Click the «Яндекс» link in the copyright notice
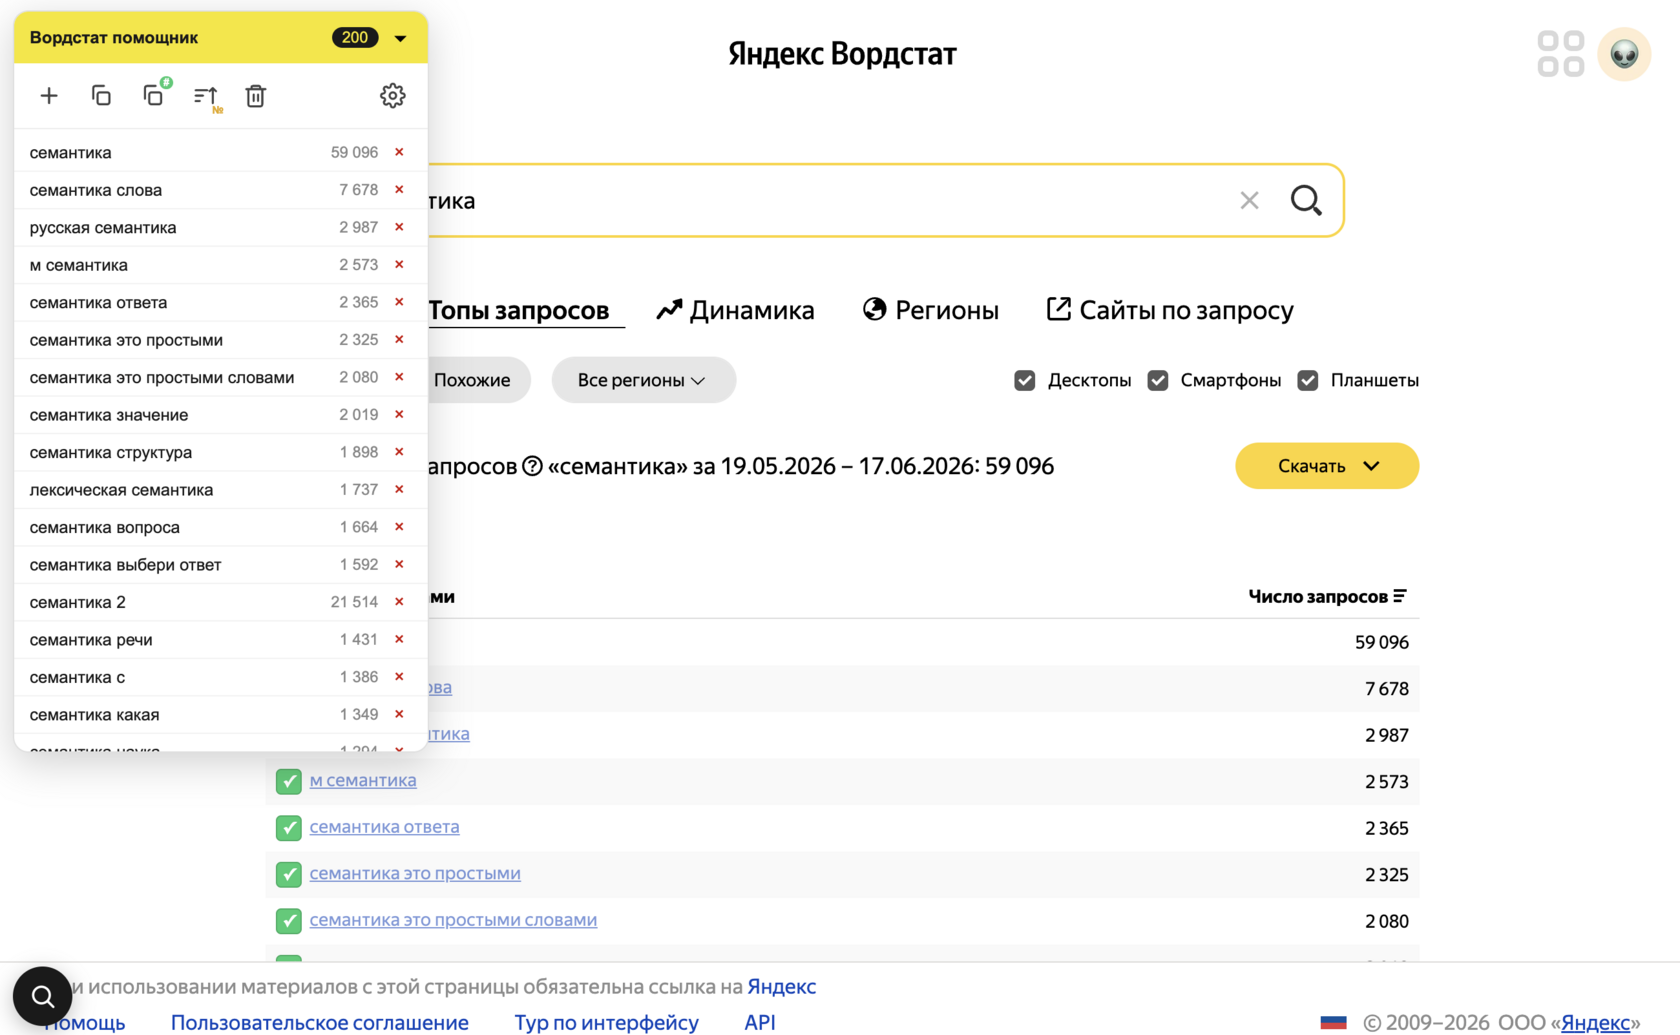This screenshot has width=1680, height=1035. point(1596,1023)
